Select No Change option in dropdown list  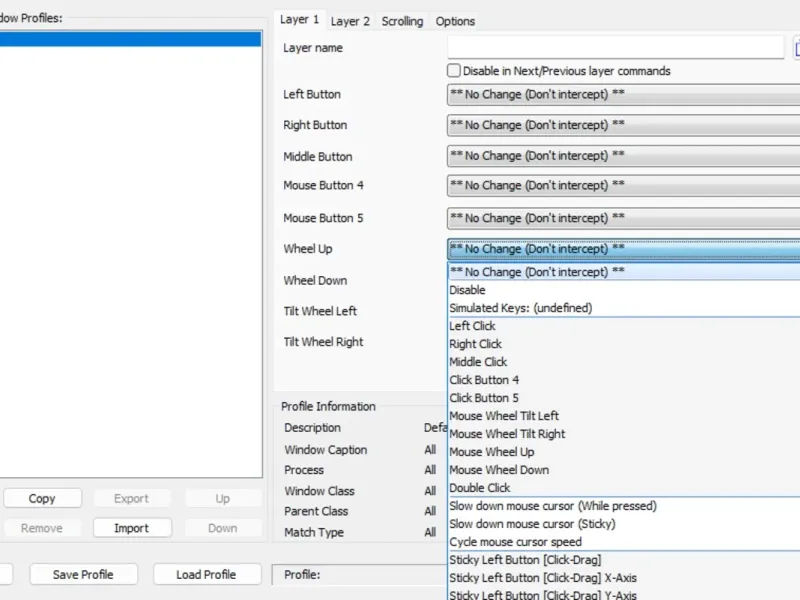click(x=623, y=272)
